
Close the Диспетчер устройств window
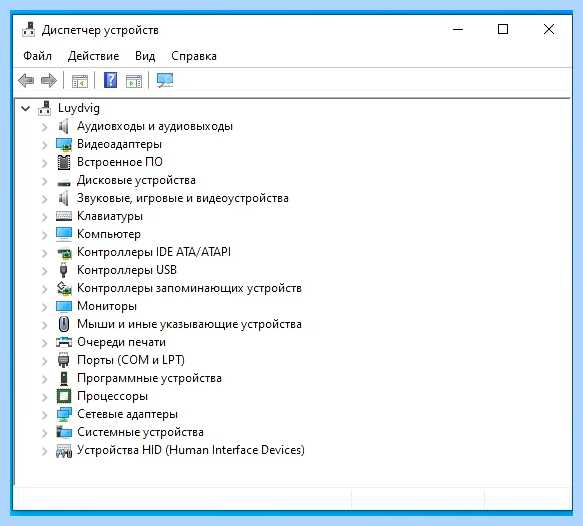pyautogui.click(x=549, y=29)
